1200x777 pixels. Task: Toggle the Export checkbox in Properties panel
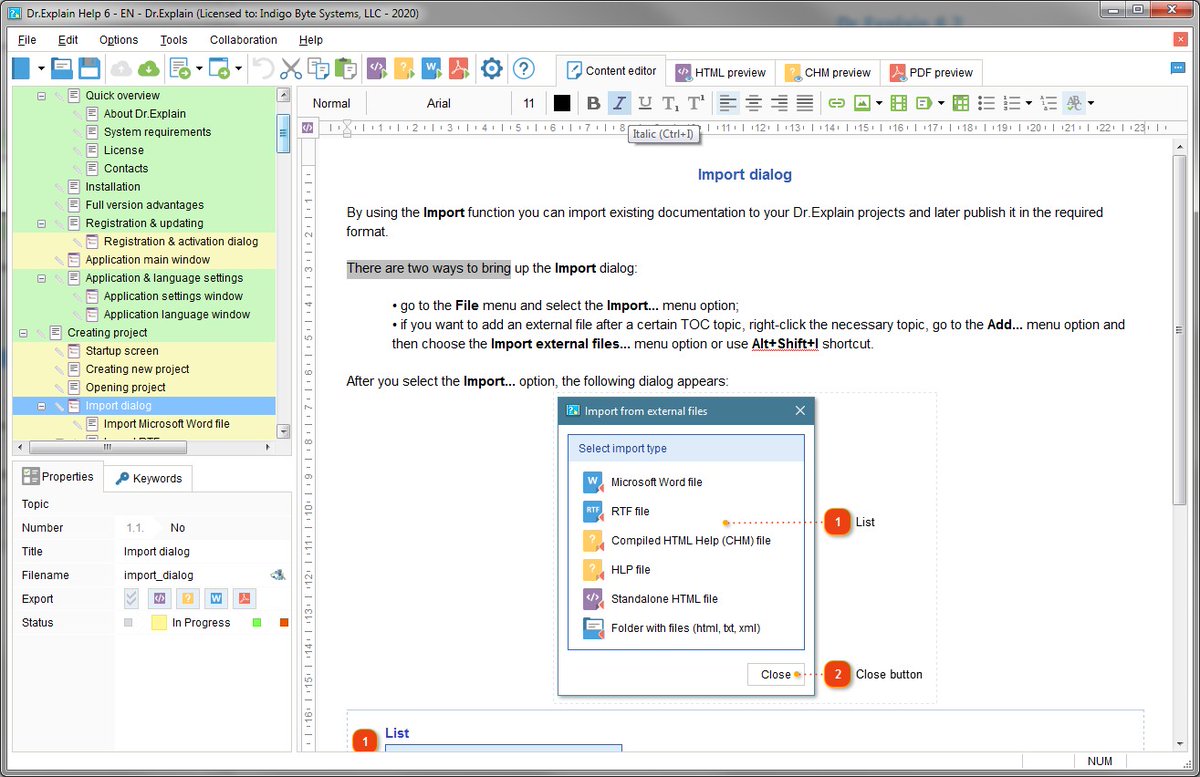tap(130, 598)
